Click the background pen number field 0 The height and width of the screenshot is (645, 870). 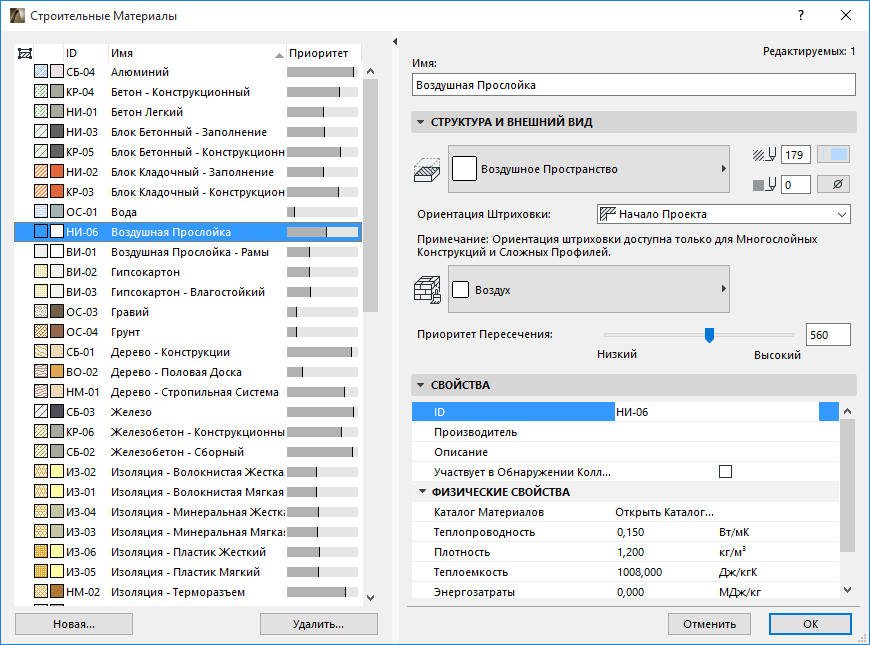pos(796,184)
